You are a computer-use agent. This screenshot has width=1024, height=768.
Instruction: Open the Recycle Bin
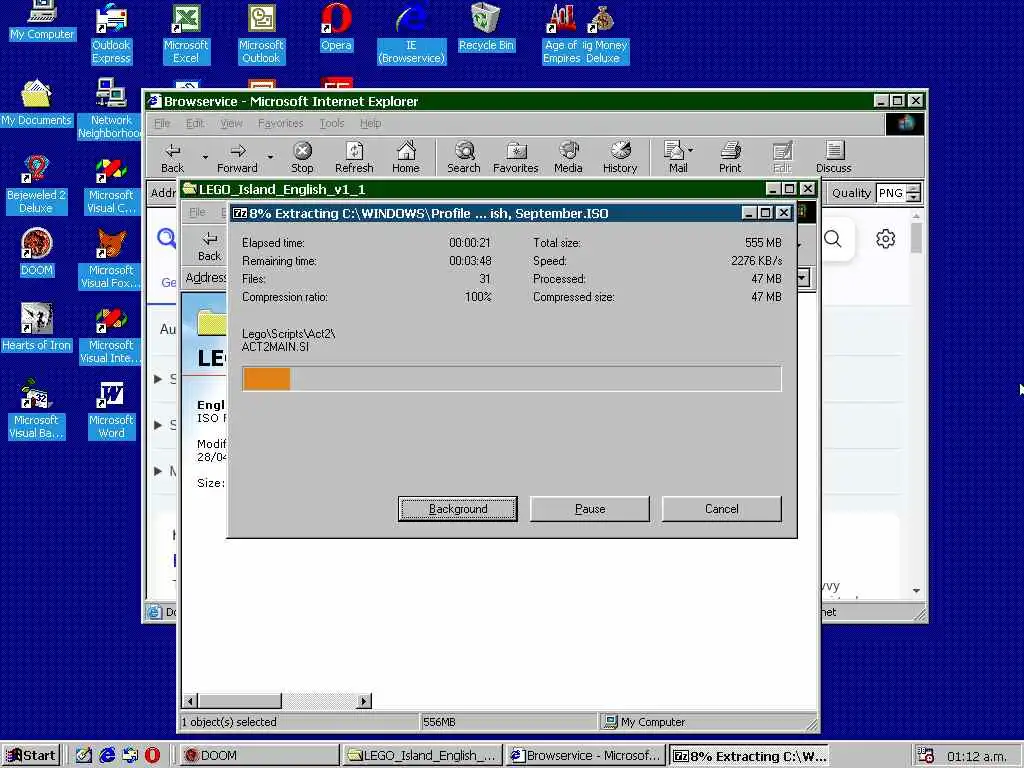(x=486, y=29)
